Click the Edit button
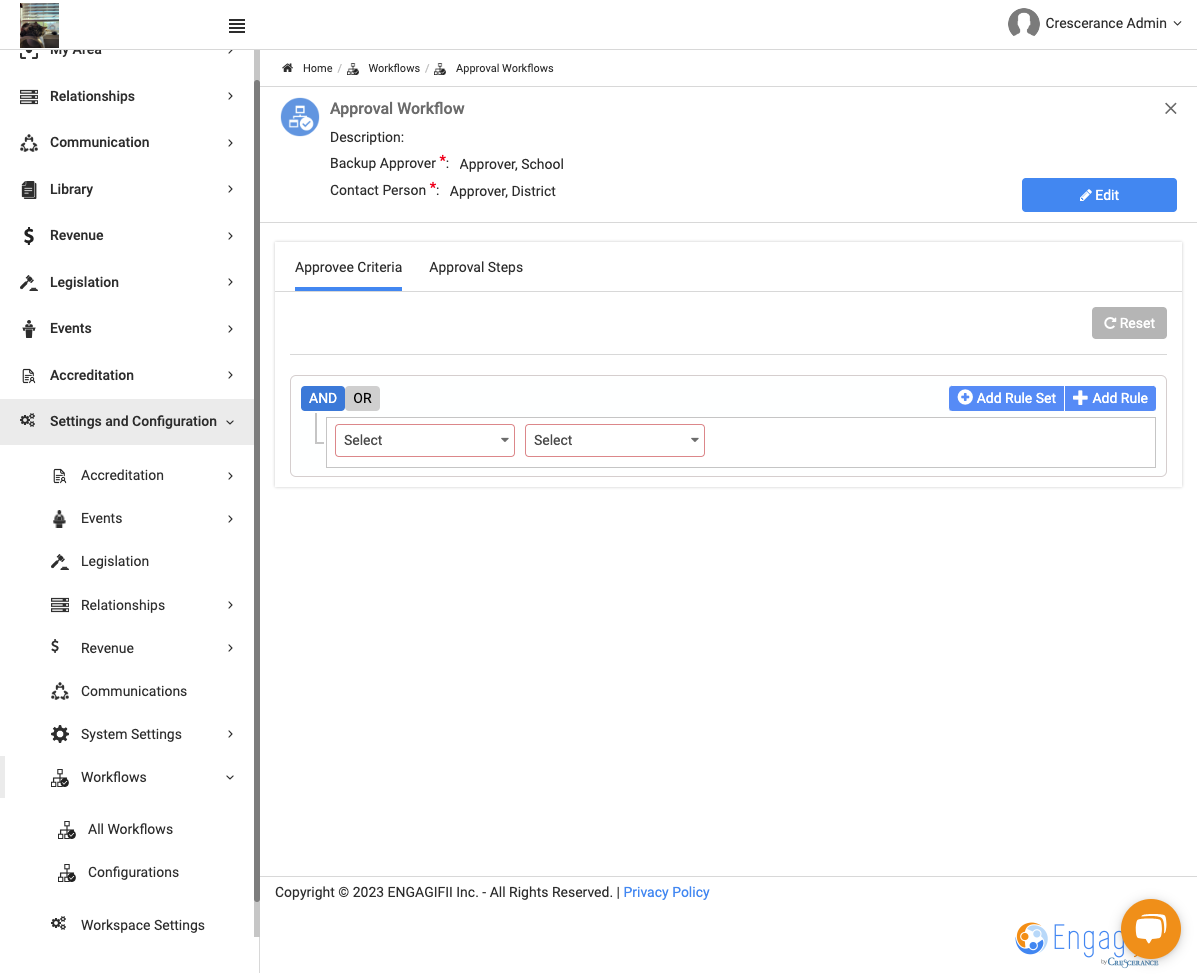Image resolution: width=1197 pixels, height=975 pixels. pyautogui.click(x=1099, y=195)
